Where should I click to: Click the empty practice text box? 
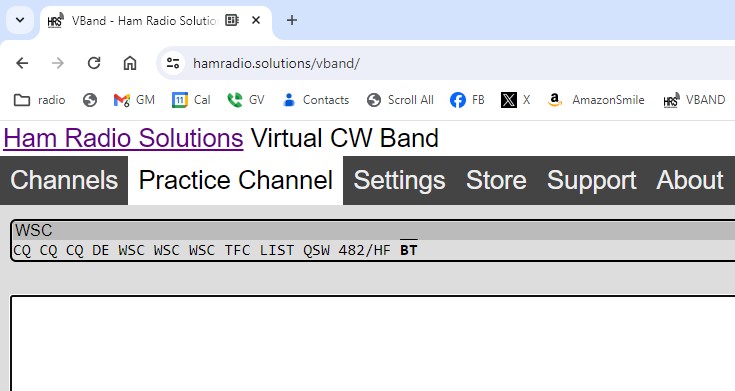(373, 343)
